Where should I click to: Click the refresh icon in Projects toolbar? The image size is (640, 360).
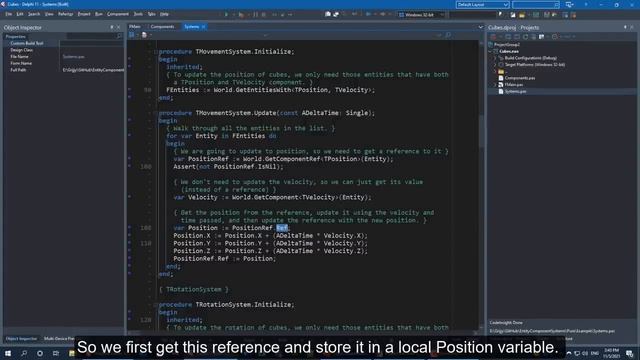(x=525, y=37)
